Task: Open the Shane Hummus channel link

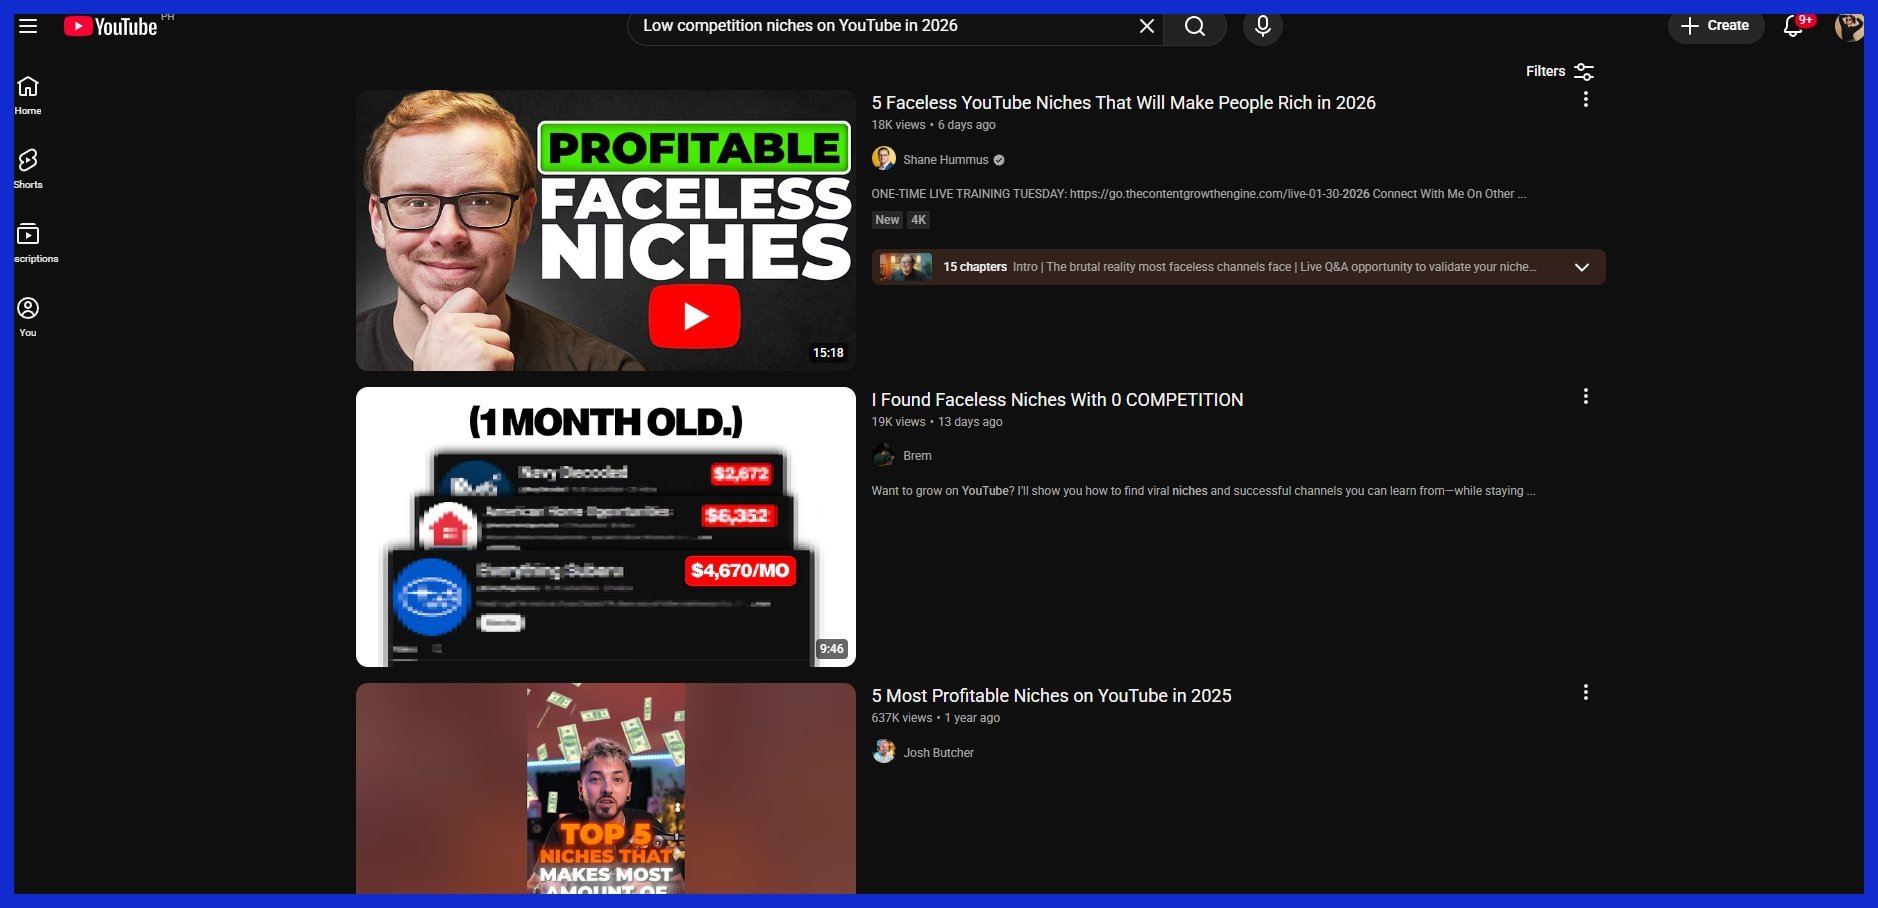Action: pos(945,160)
